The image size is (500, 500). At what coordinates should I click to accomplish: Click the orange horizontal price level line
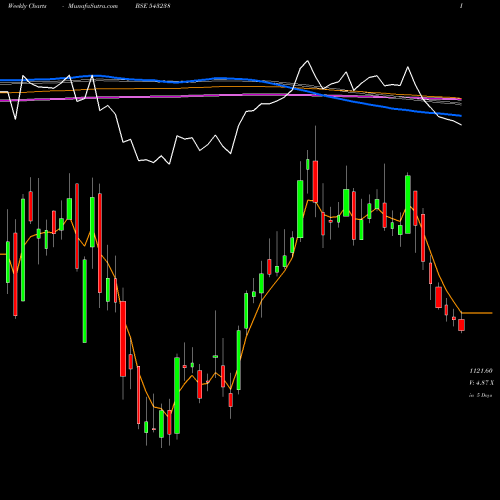click(477, 313)
